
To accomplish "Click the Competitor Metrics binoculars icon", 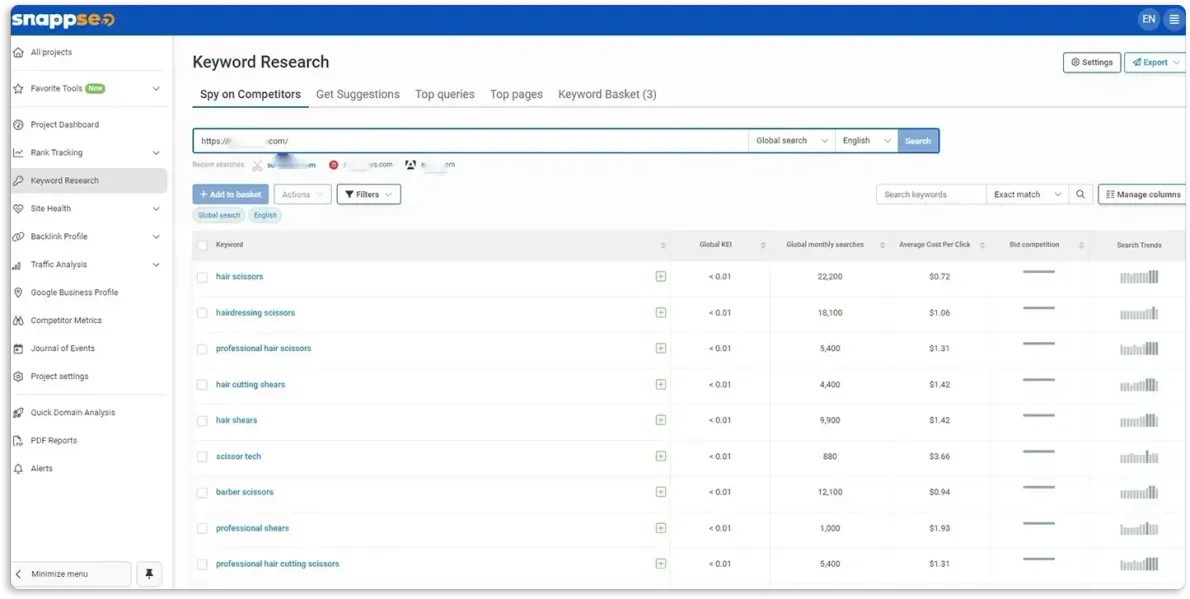I will (x=18, y=320).
